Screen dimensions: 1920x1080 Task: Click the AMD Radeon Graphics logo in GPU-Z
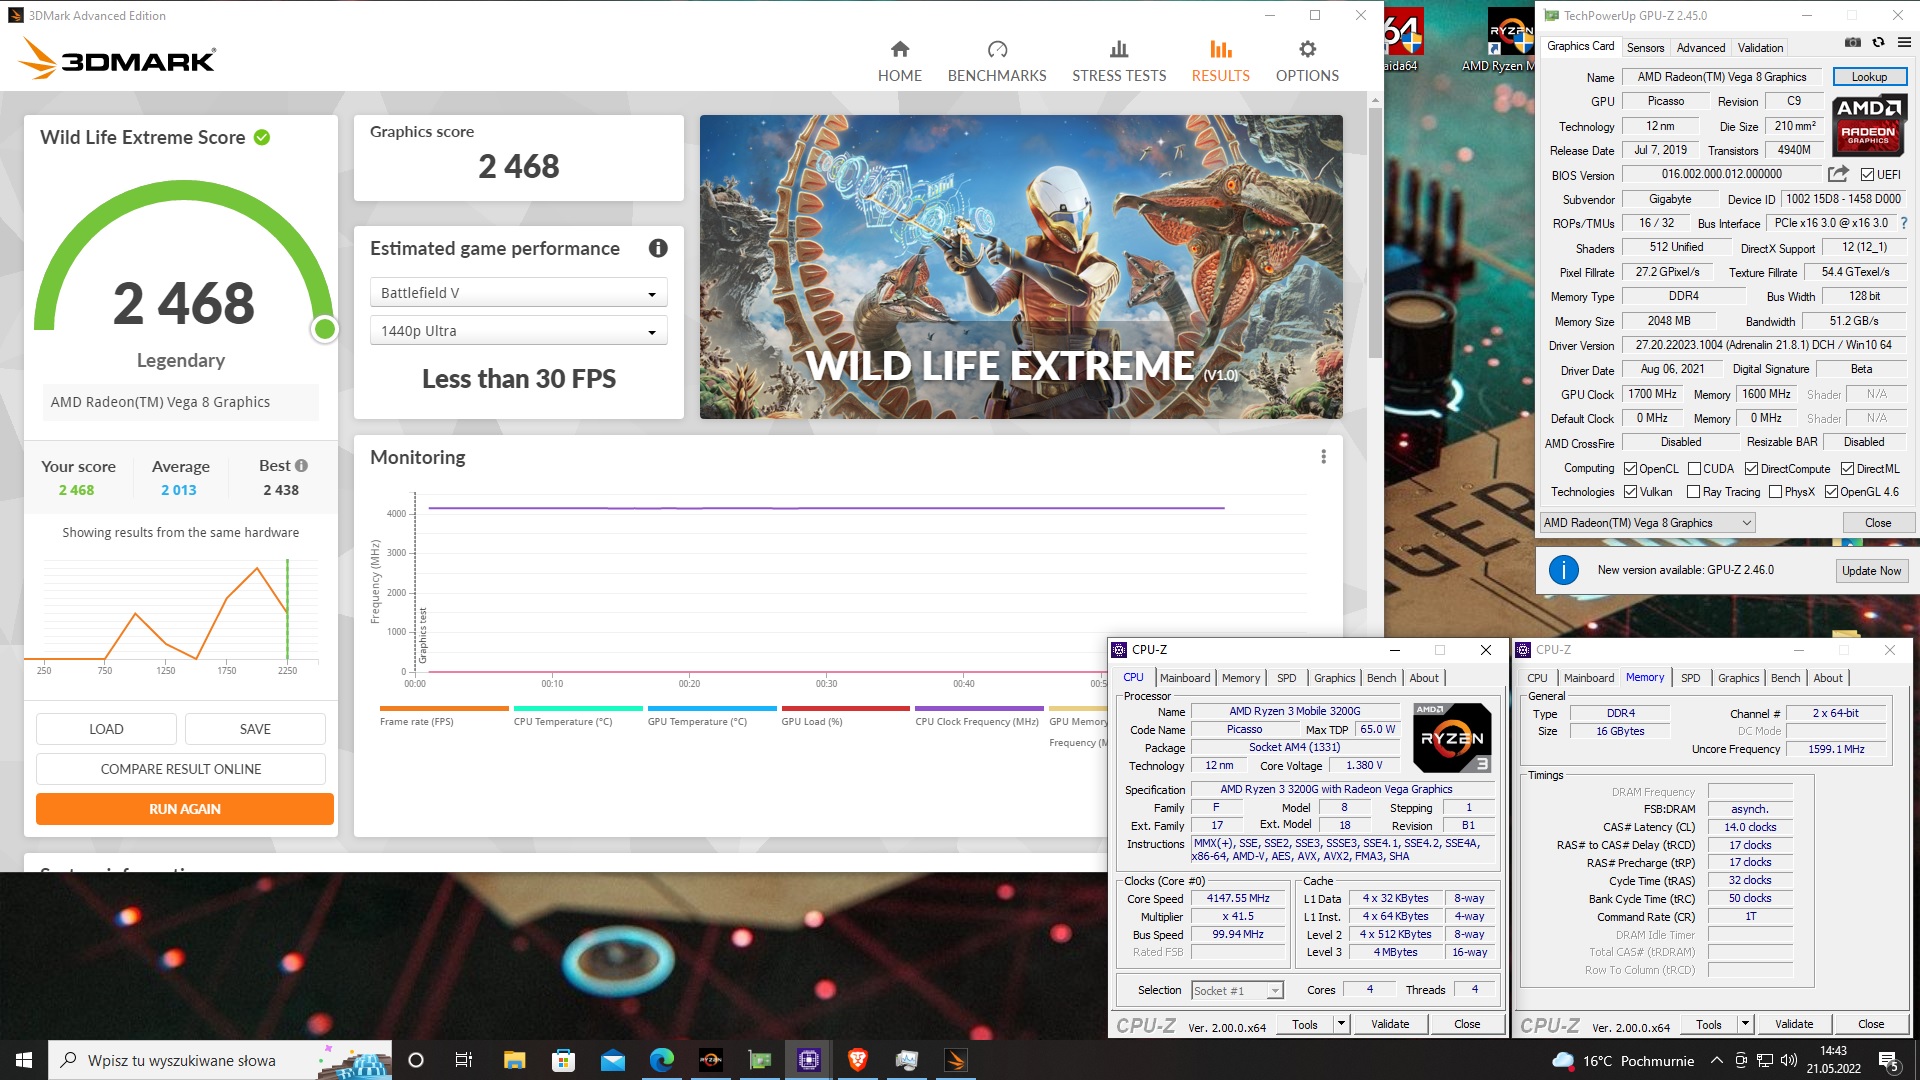pyautogui.click(x=1868, y=125)
